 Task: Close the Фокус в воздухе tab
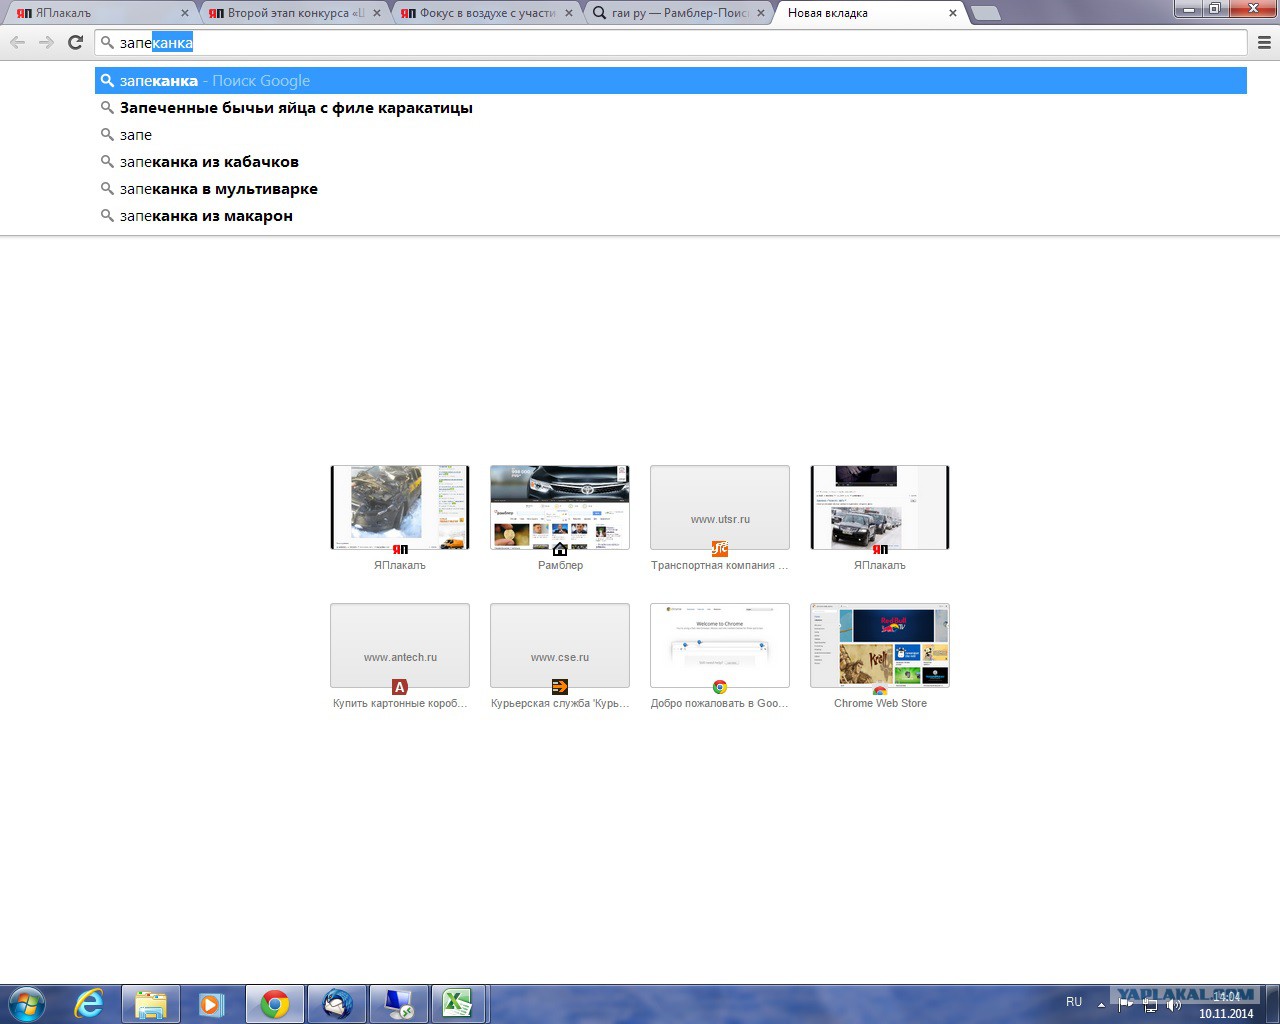pyautogui.click(x=569, y=13)
